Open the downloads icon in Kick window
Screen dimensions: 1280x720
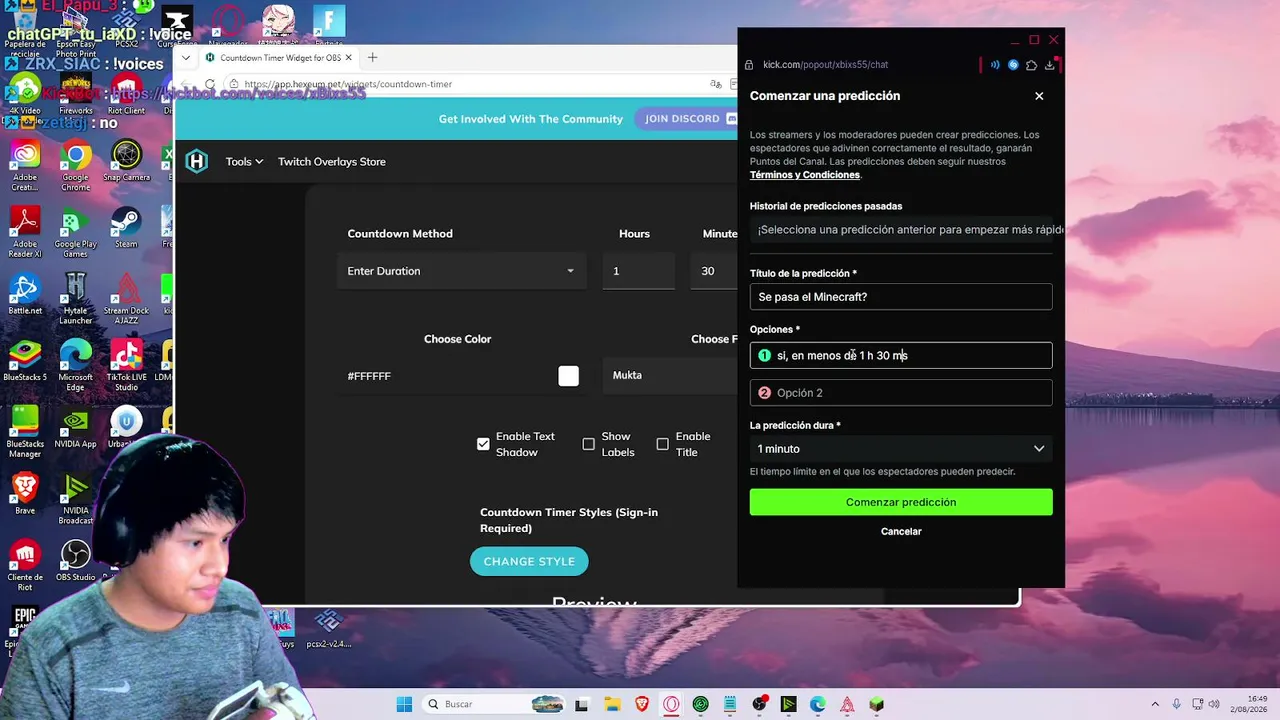coord(1049,65)
